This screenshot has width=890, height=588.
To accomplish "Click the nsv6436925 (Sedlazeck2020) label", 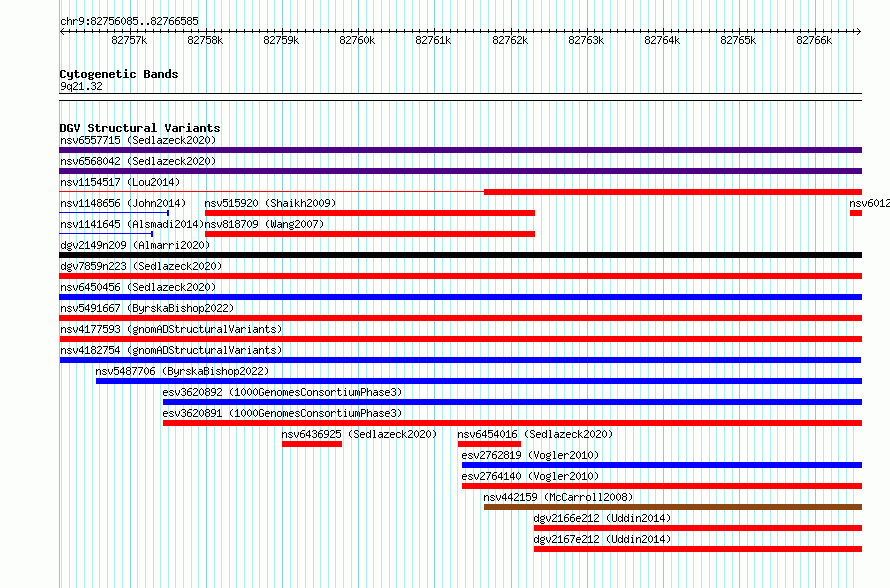I will click(359, 434).
